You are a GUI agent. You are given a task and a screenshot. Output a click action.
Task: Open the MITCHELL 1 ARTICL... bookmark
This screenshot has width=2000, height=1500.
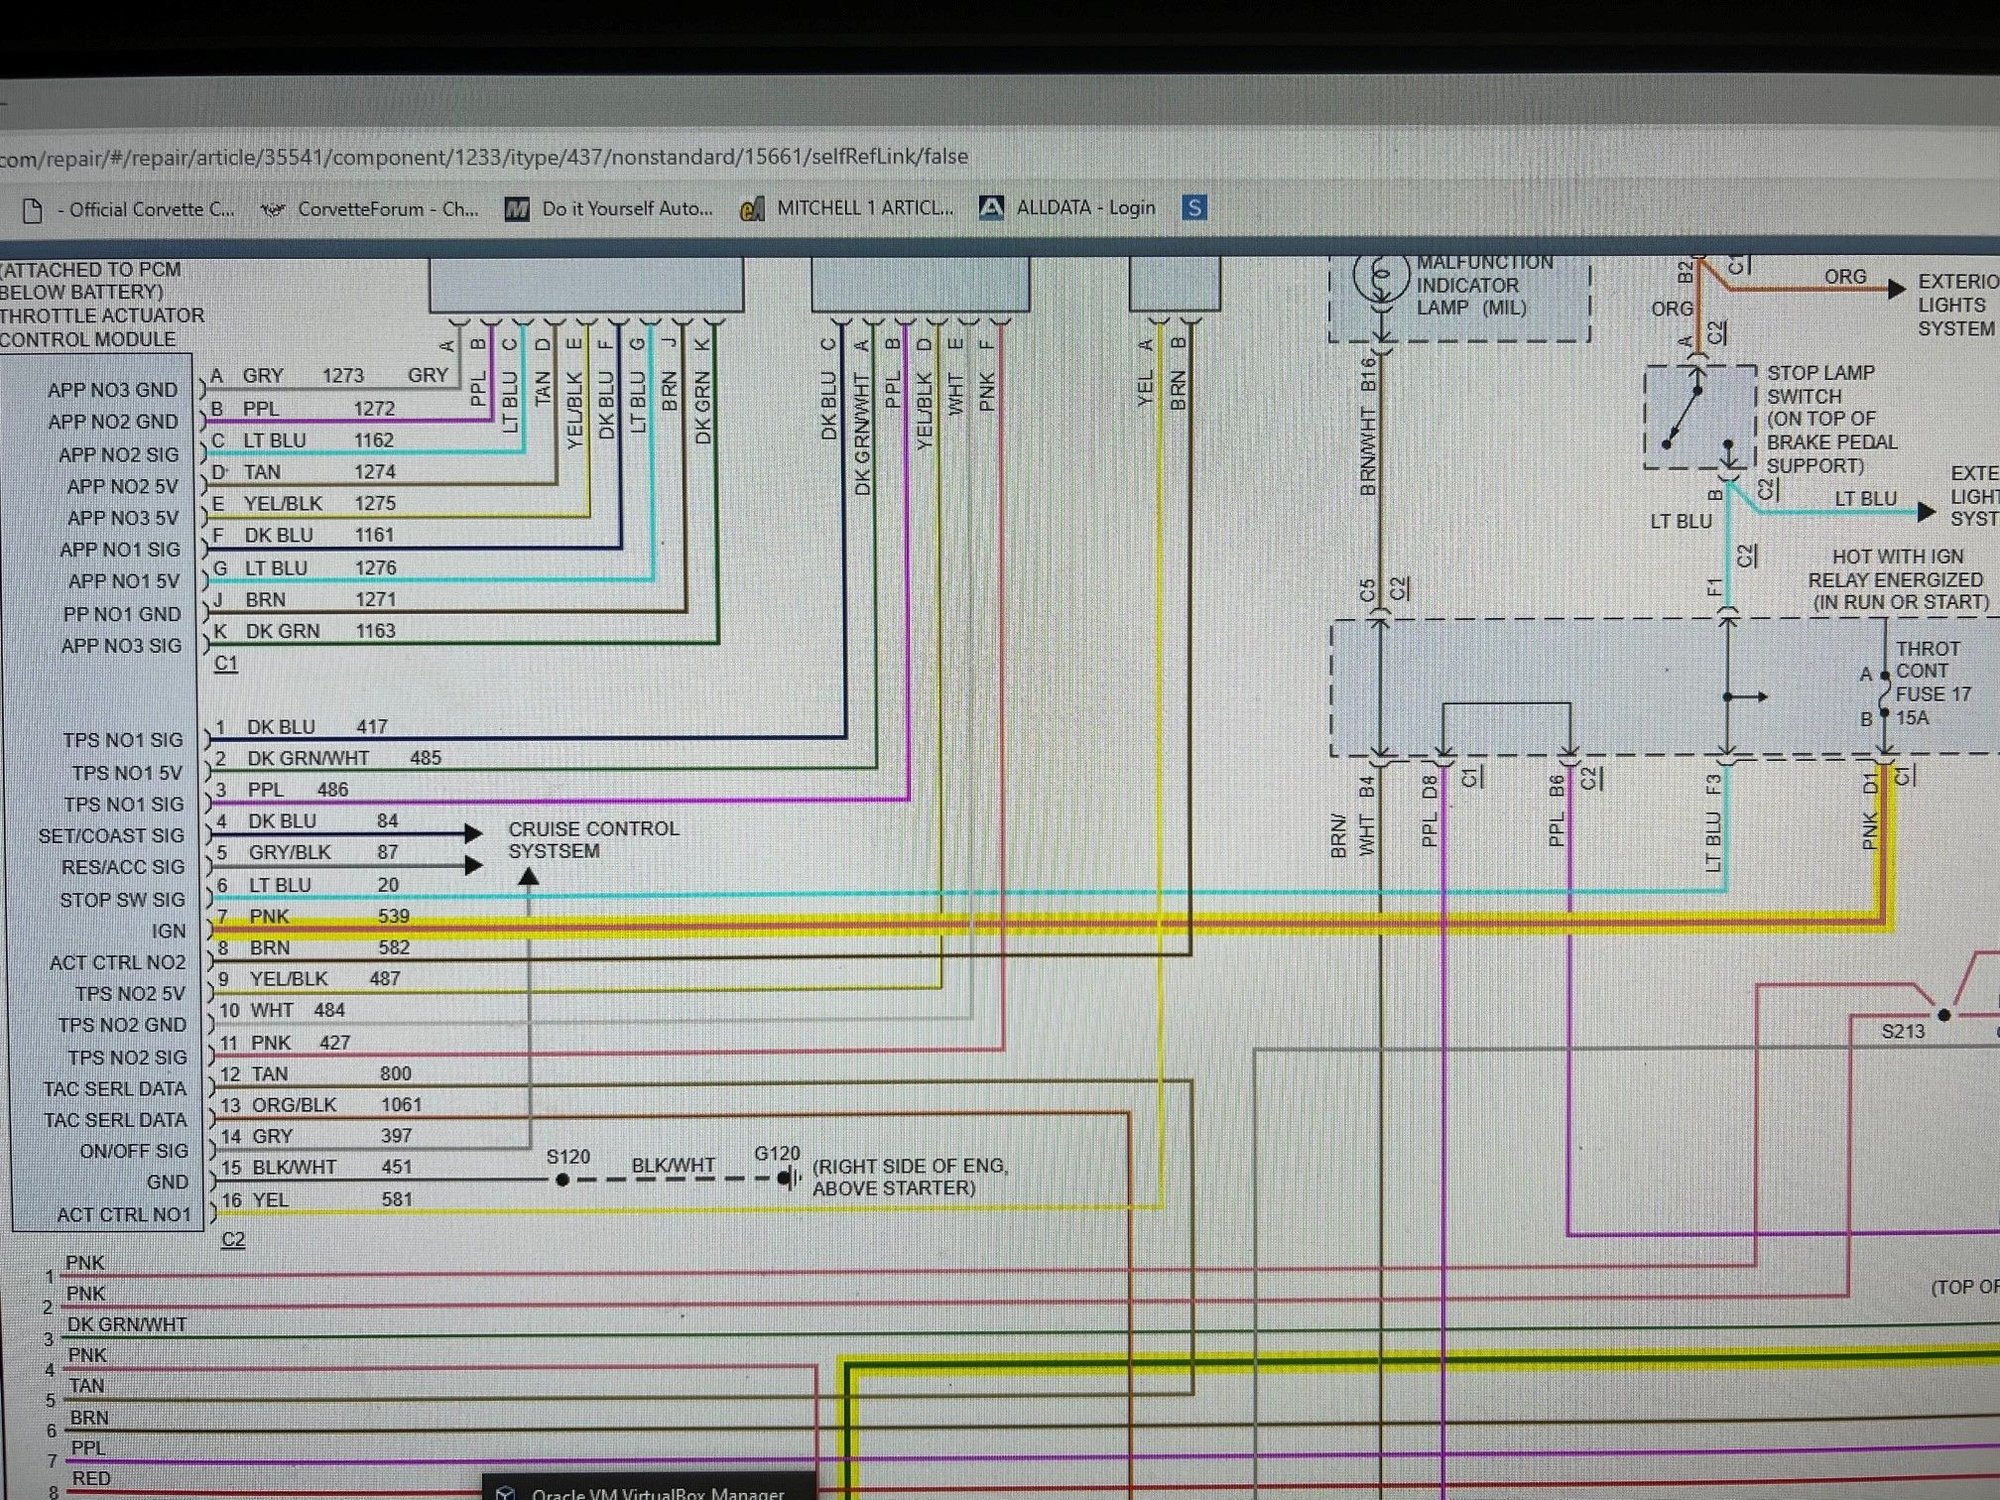click(x=865, y=208)
